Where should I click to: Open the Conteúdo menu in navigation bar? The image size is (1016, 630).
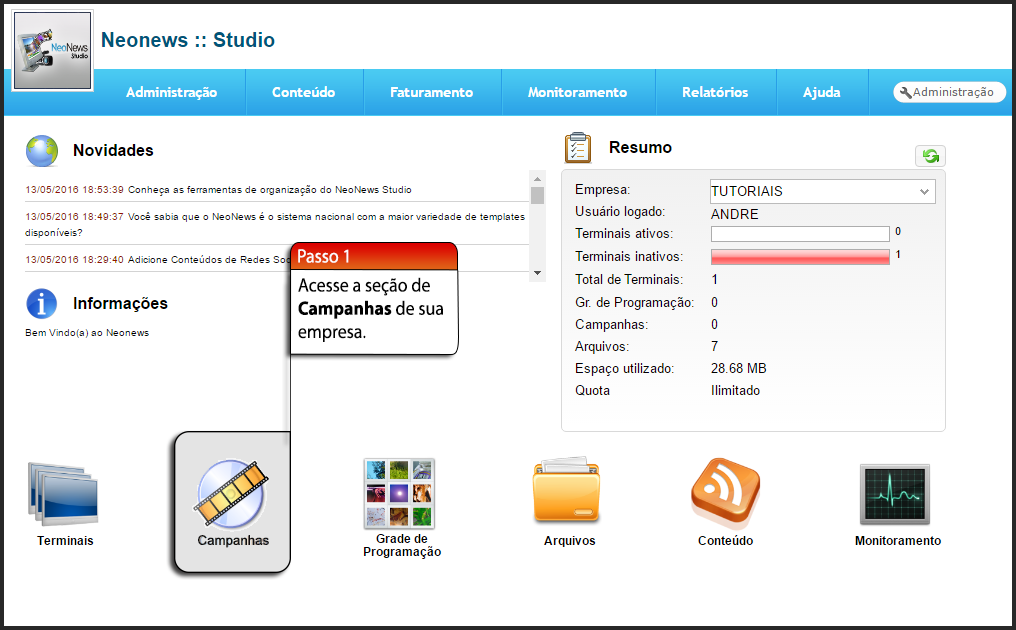pos(303,92)
